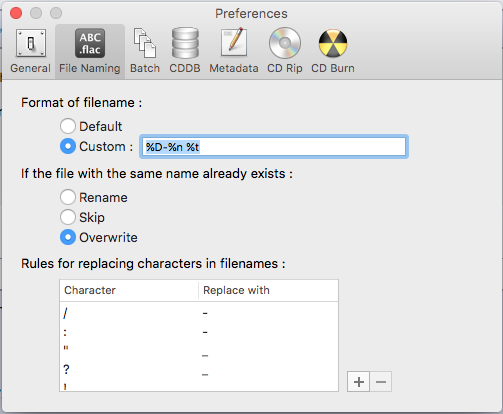Image resolution: width=503 pixels, height=414 pixels.
Task: Select the colon character rule row
Action: pyautogui.click(x=199, y=332)
